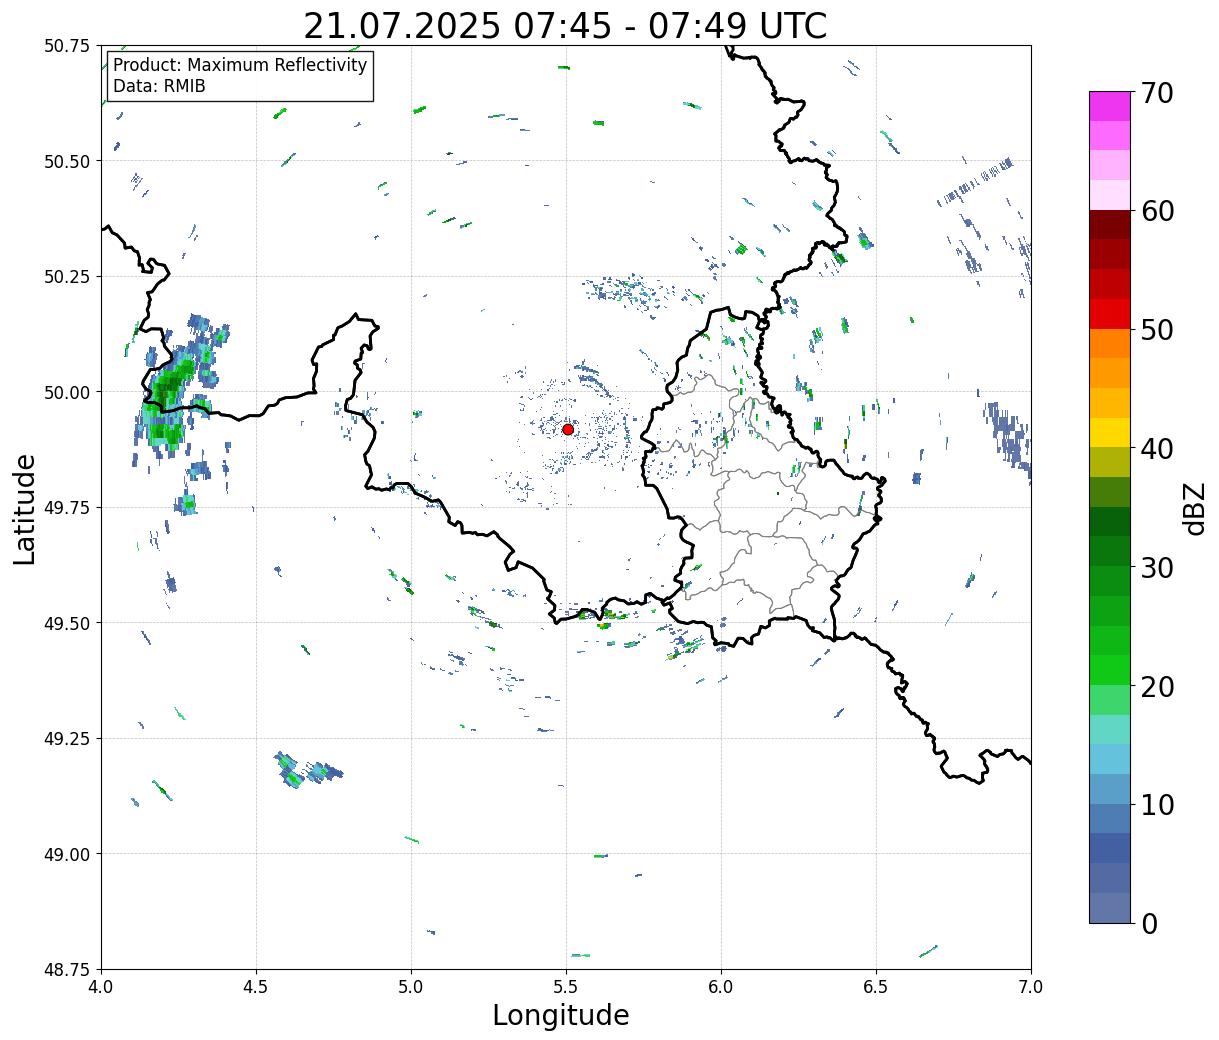1219x1040 pixels.
Task: Click the colorbar tick label 30
Action: [1157, 568]
